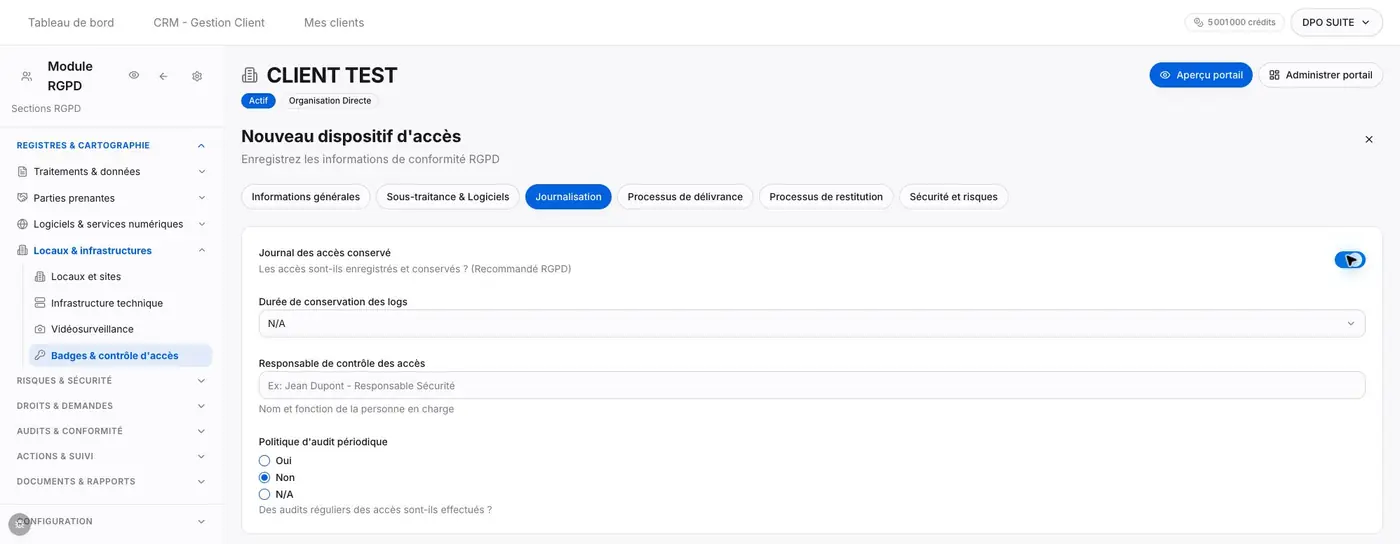1400x544 pixels.
Task: Expand Logiciels & services numériques chevron
Action: (202, 224)
